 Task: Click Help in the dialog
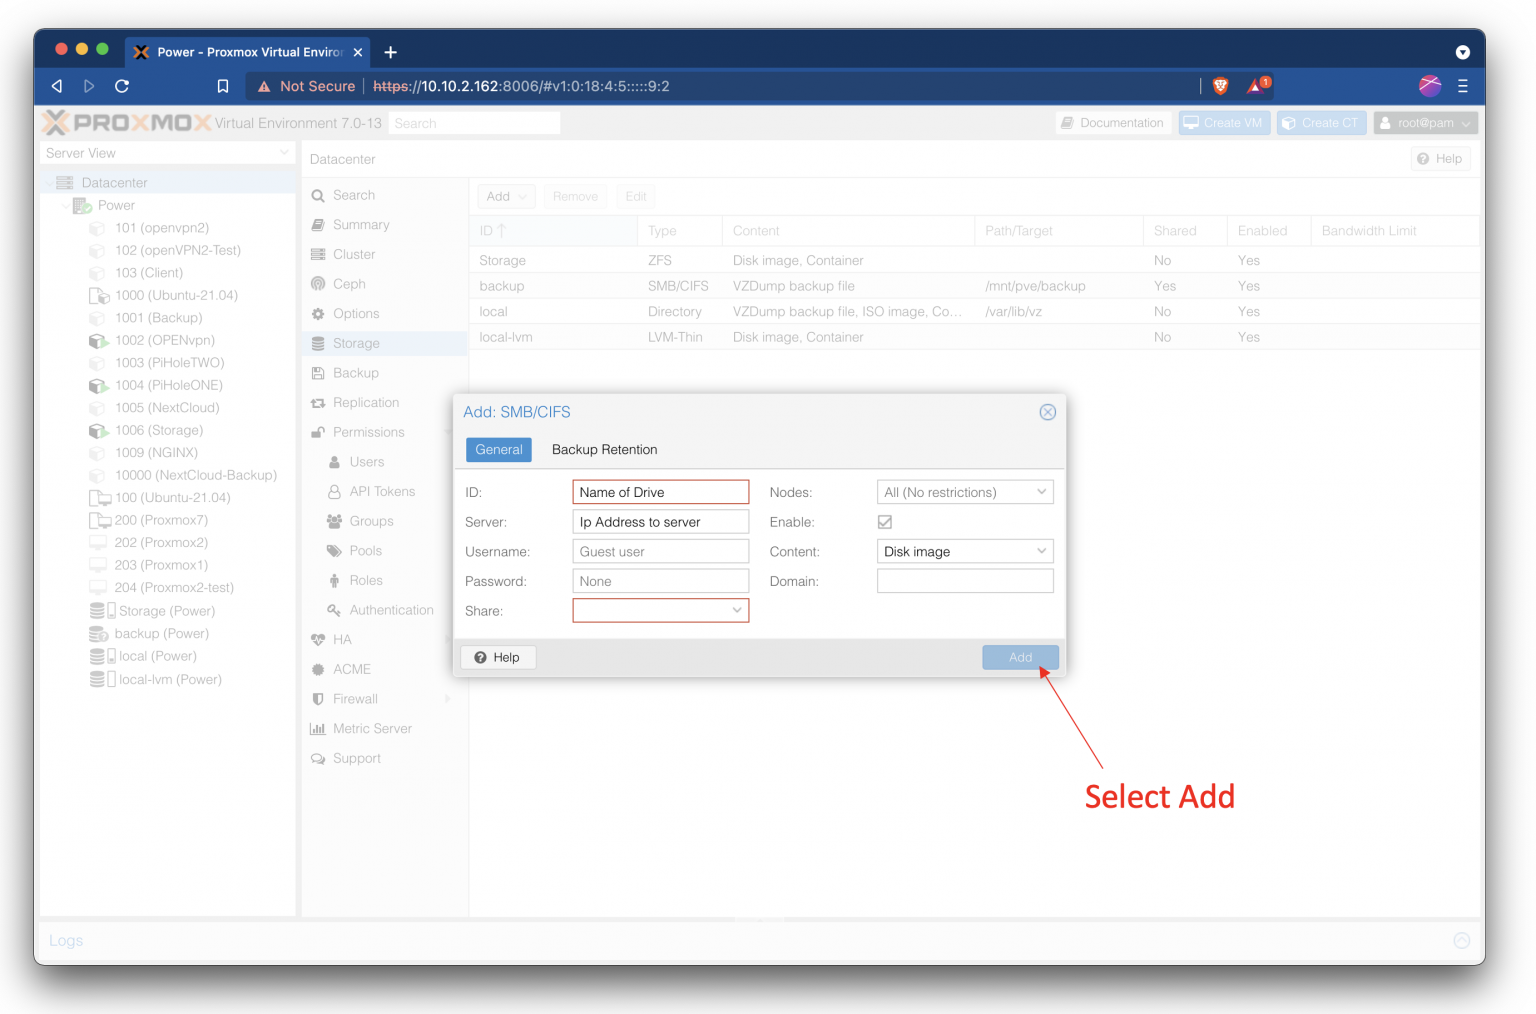[x=498, y=657]
